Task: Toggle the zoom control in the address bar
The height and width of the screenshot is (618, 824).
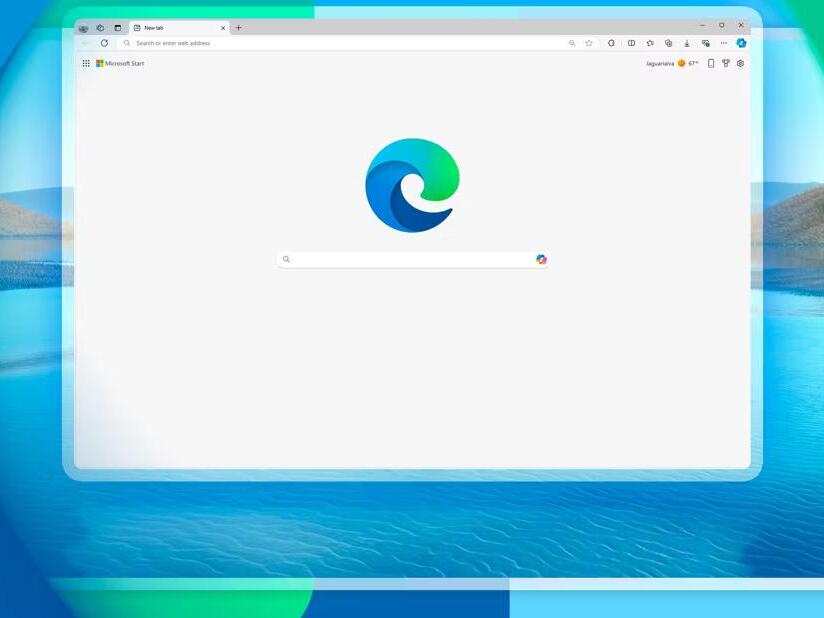Action: tap(572, 43)
